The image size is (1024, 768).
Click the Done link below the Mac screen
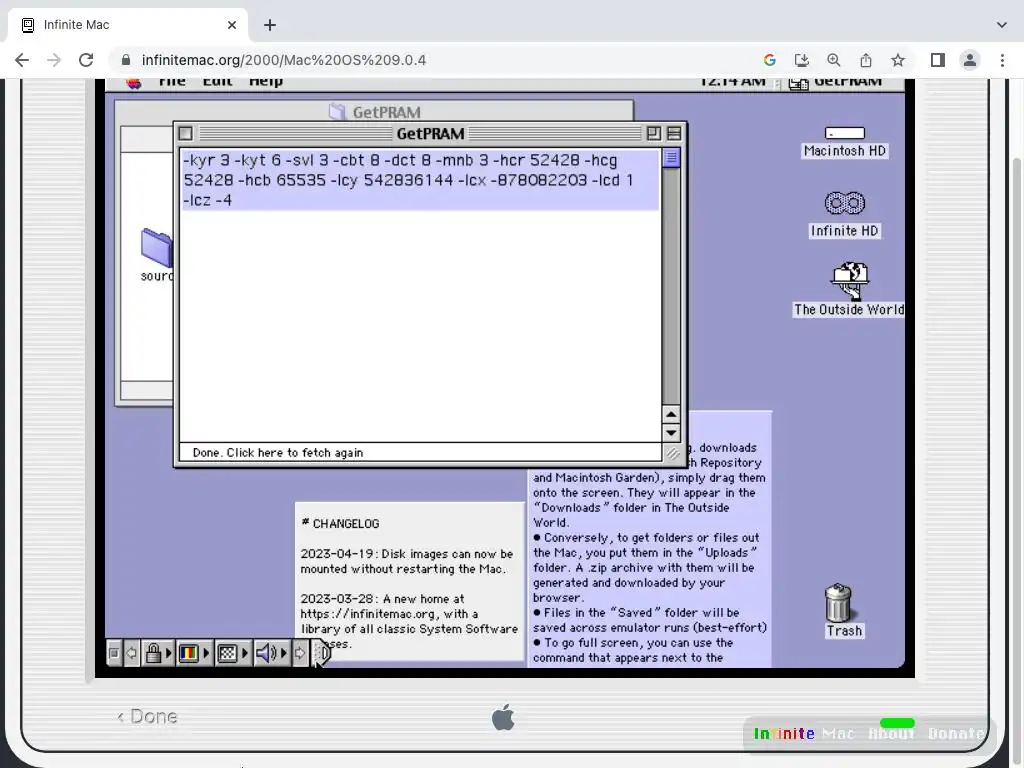tap(147, 716)
